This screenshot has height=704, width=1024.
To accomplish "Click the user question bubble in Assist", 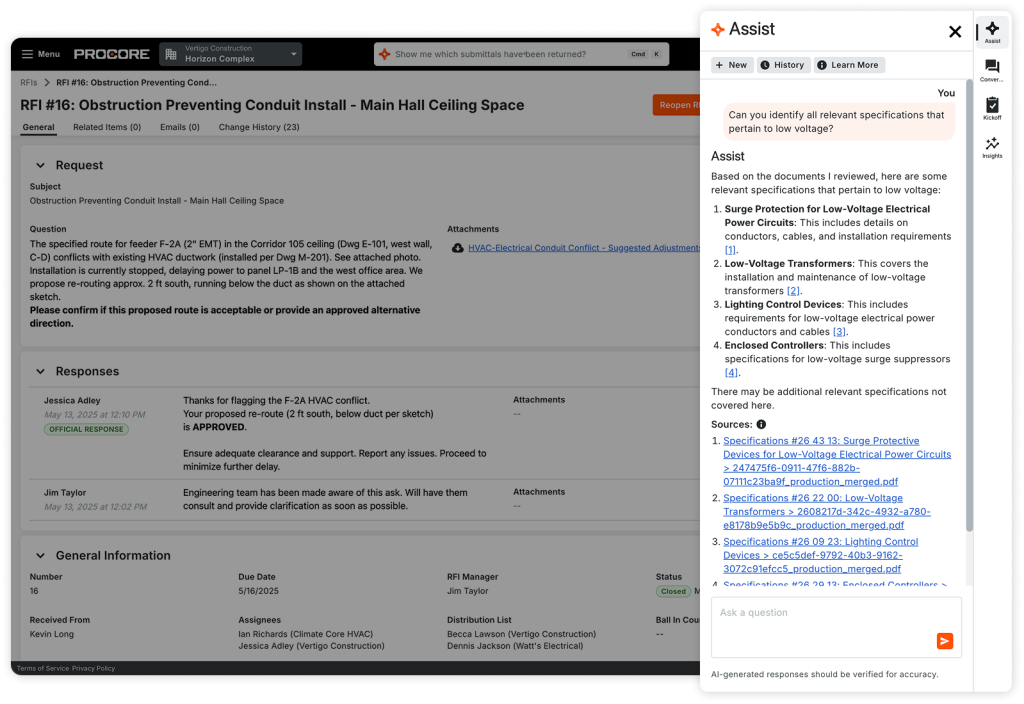I will [839, 122].
